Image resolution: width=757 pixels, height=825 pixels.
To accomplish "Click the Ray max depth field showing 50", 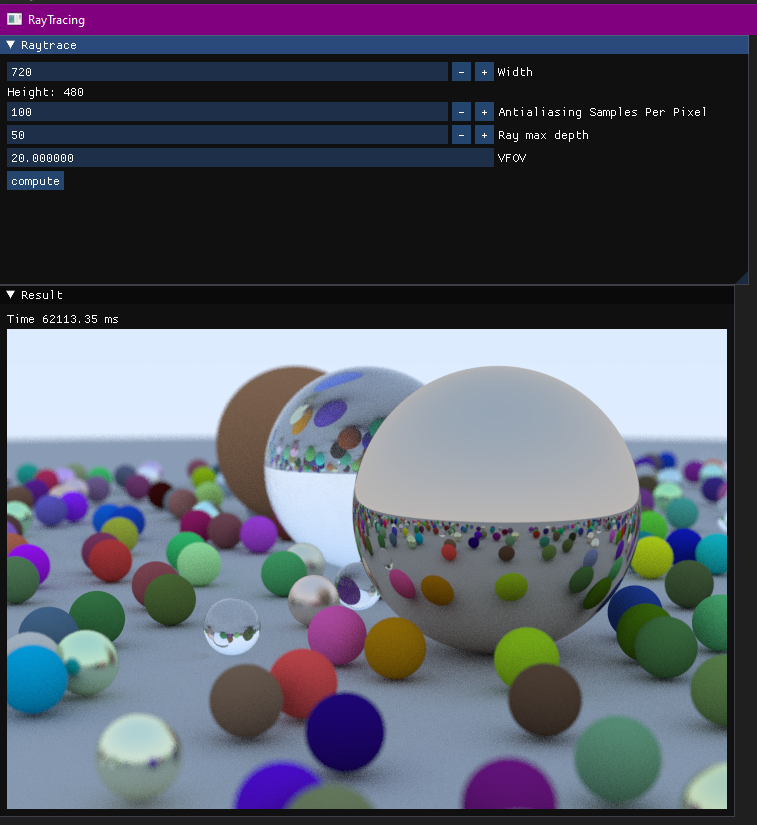I will 227,135.
